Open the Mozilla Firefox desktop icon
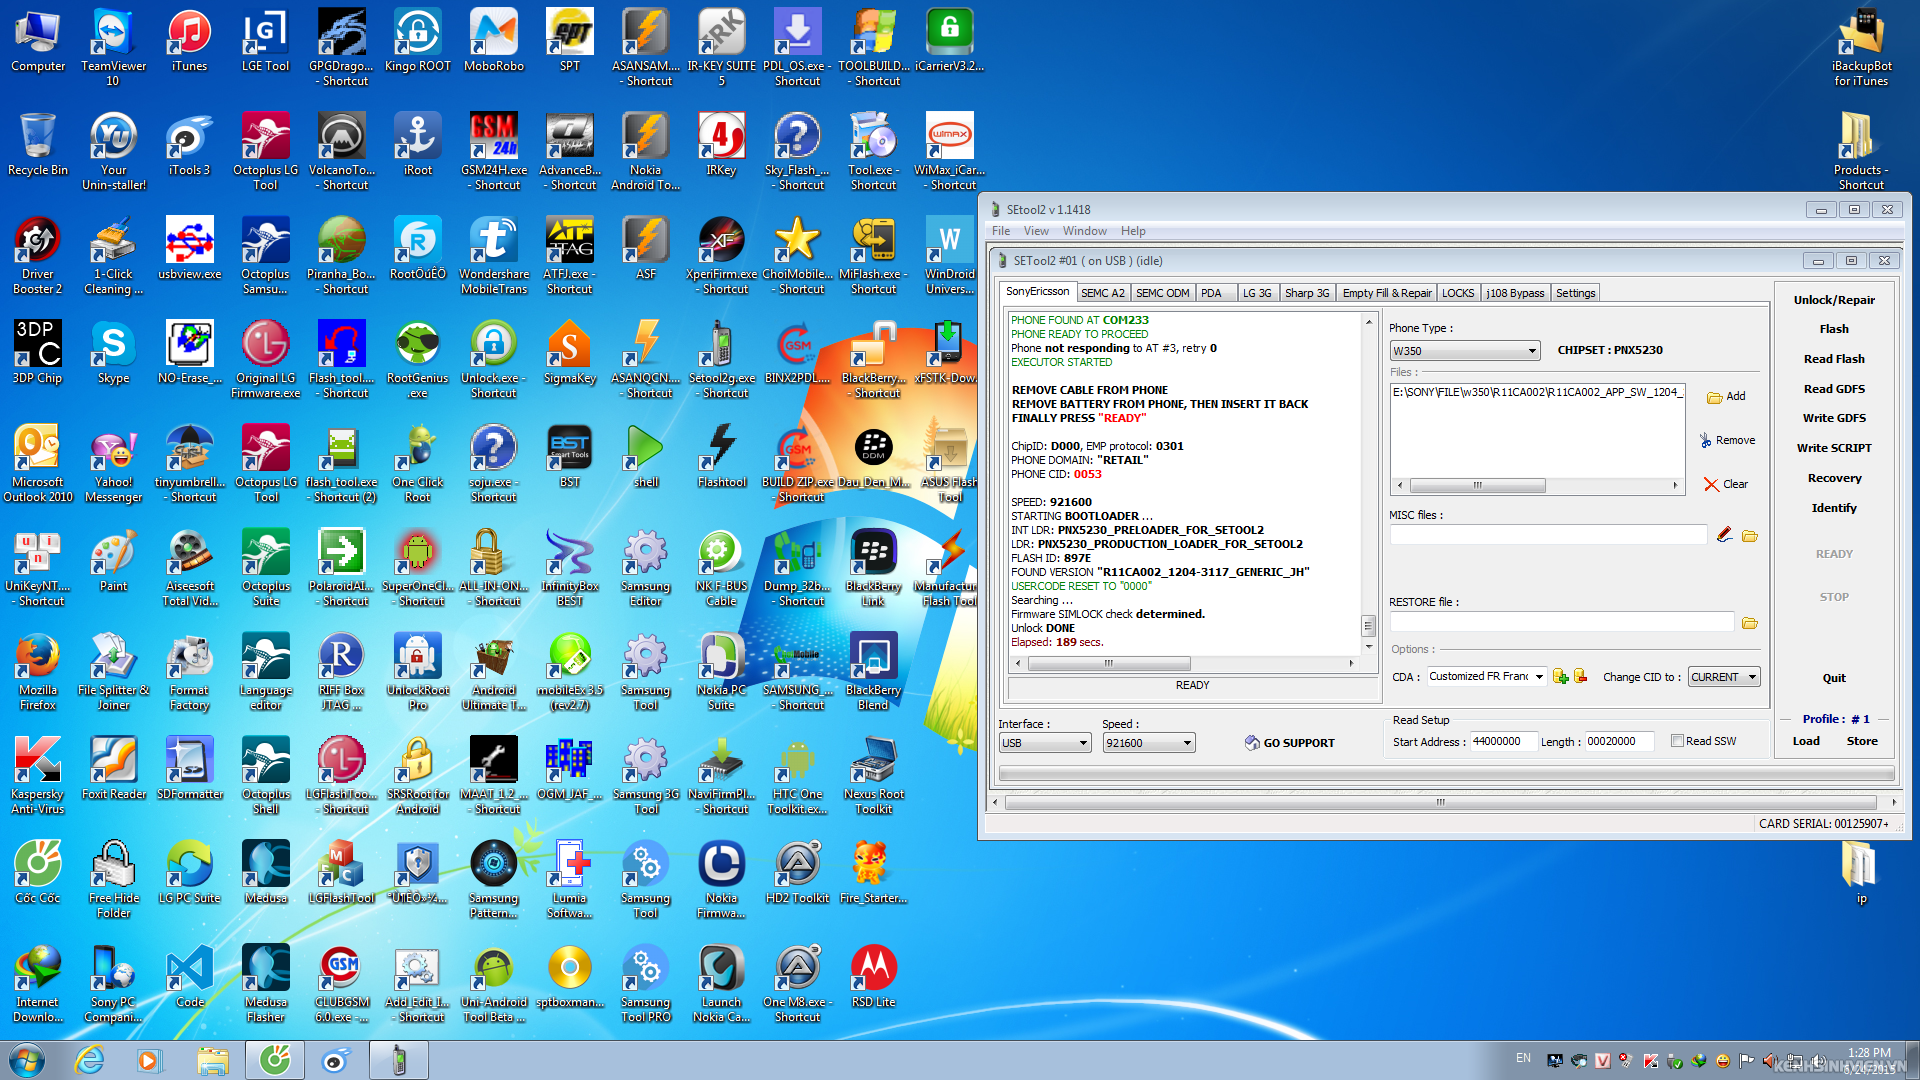The image size is (1920, 1080). point(38,671)
